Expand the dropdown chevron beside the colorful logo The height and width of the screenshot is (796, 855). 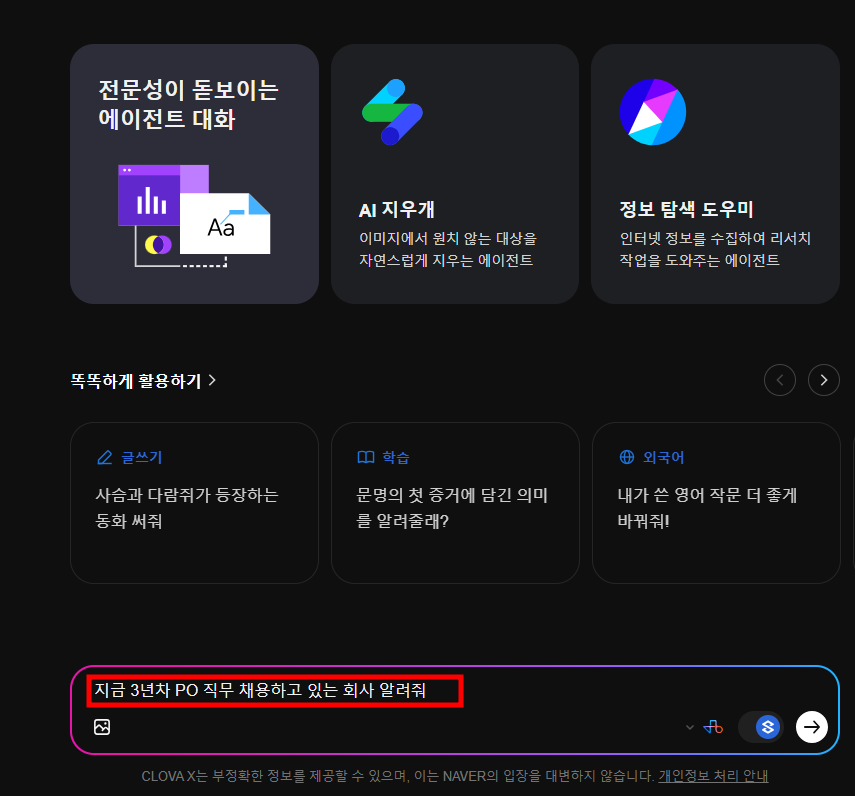(x=690, y=727)
